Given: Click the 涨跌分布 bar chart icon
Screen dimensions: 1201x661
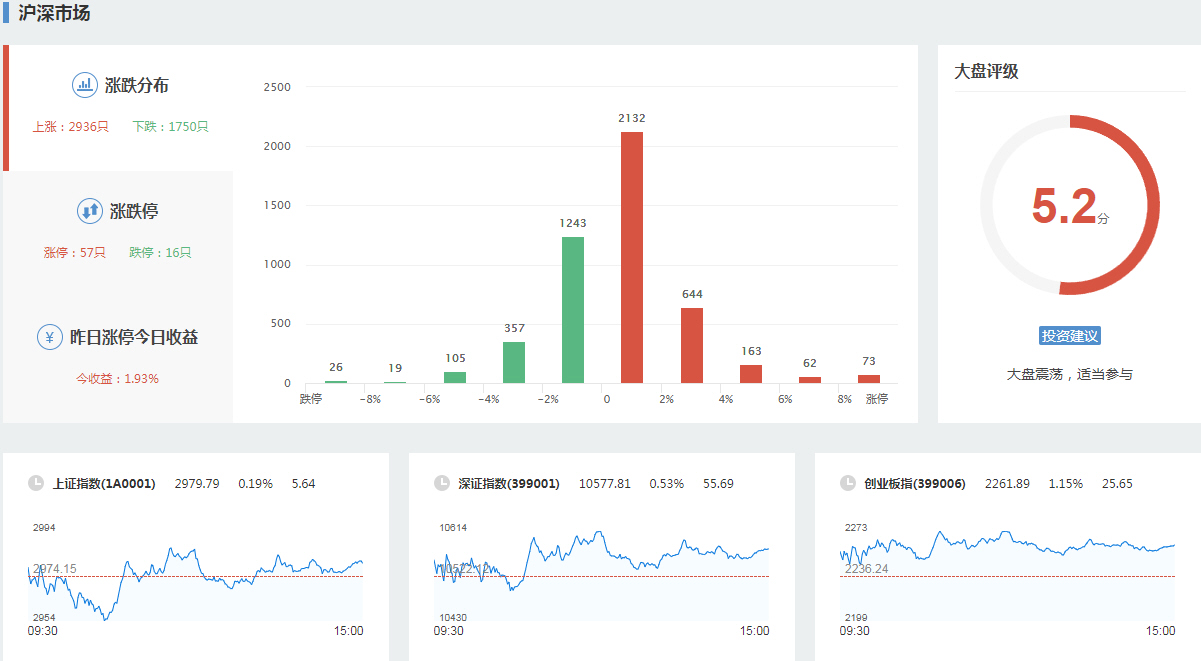Looking at the screenshot, I should tap(85, 85).
